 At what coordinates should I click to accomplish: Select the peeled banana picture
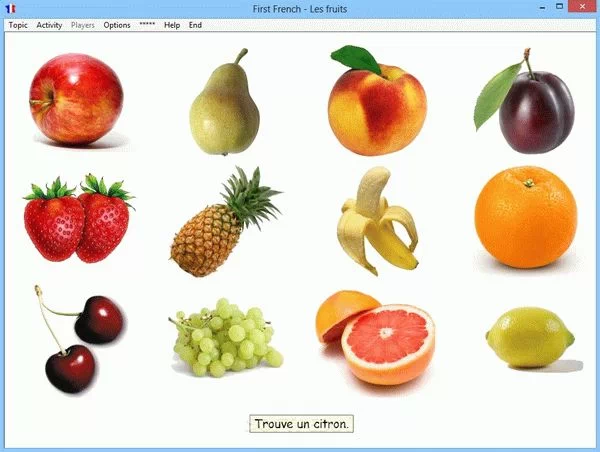pyautogui.click(x=377, y=220)
